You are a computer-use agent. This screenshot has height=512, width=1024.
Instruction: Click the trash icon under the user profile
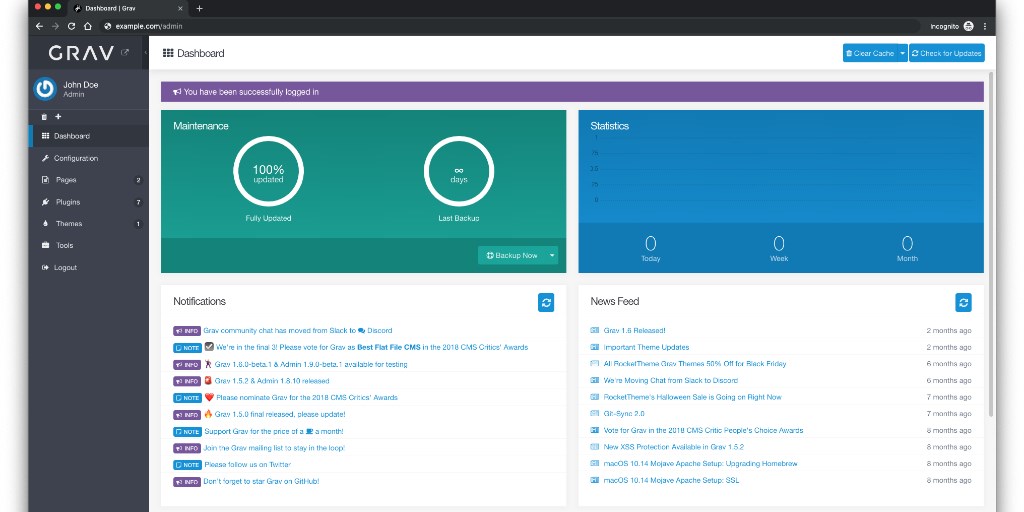click(x=44, y=117)
